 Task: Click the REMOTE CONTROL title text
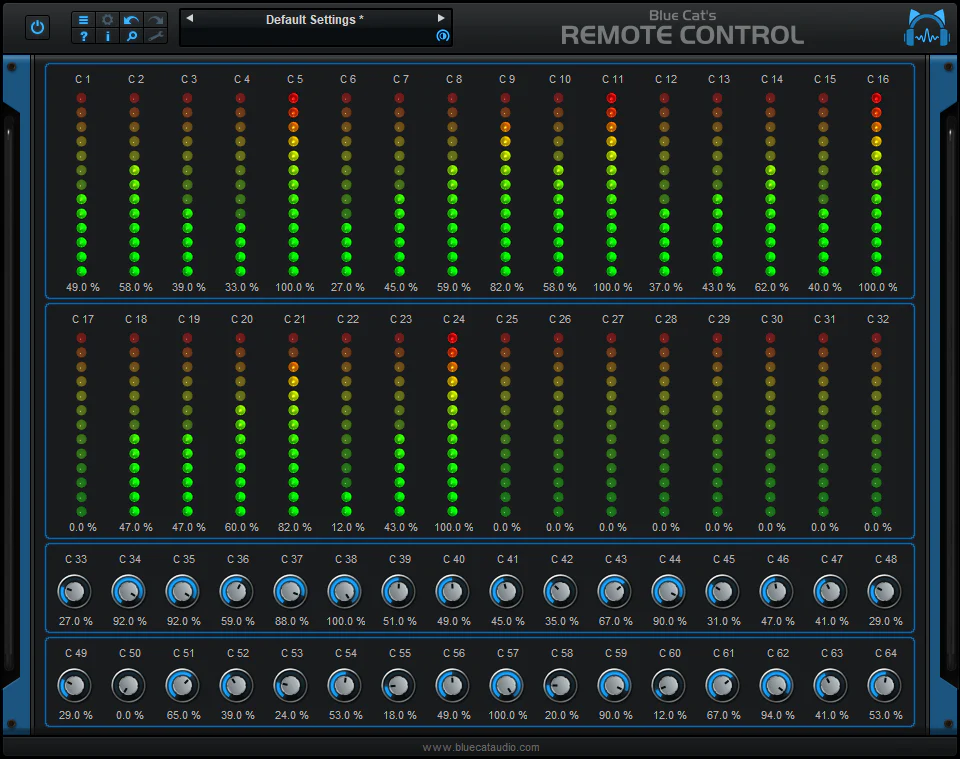pyautogui.click(x=683, y=36)
